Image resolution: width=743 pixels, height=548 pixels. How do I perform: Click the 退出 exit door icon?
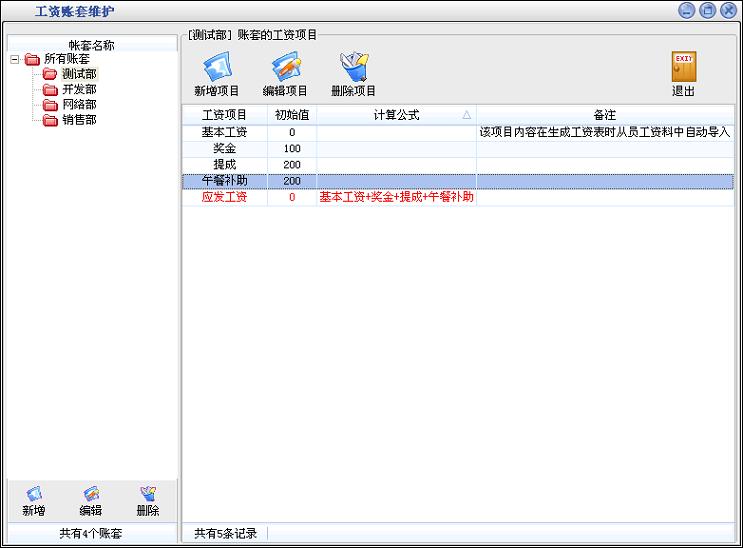(683, 69)
